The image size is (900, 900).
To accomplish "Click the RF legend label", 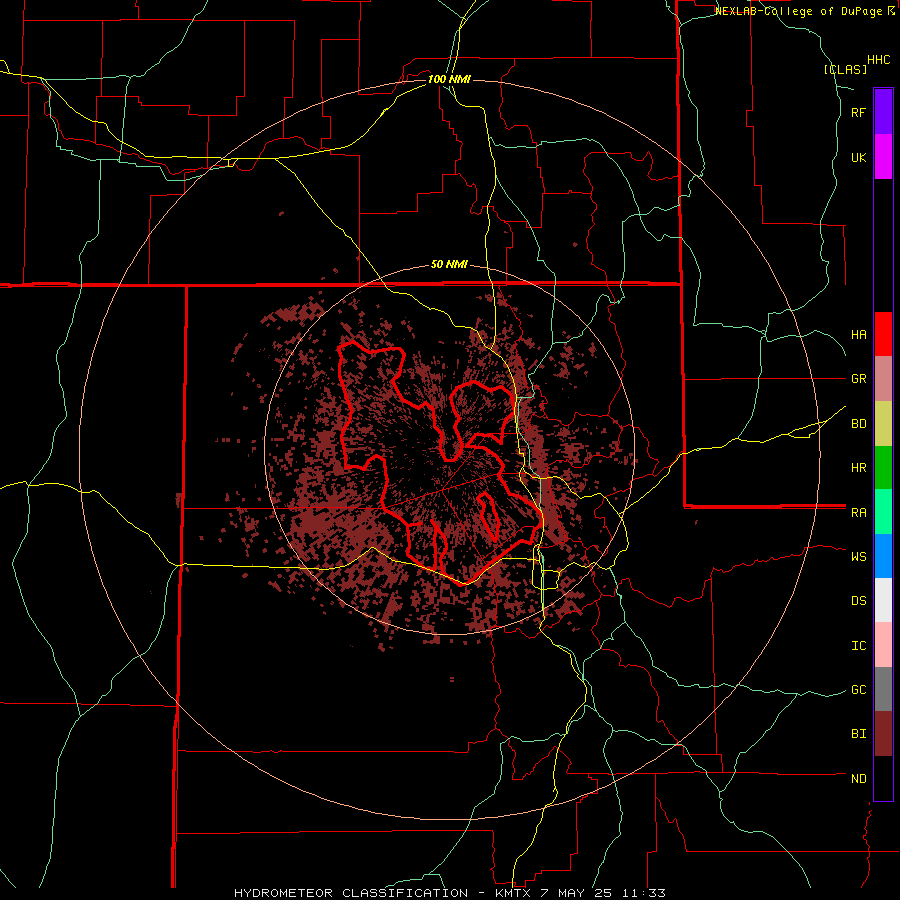I will point(858,112).
